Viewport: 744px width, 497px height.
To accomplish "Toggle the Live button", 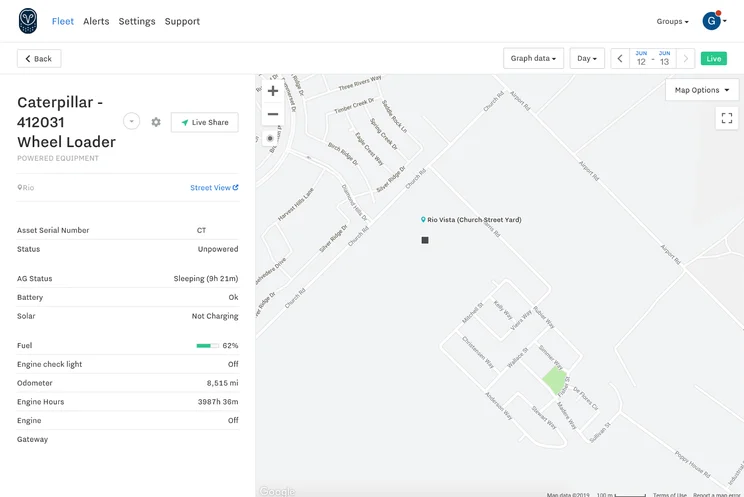I will pos(714,58).
